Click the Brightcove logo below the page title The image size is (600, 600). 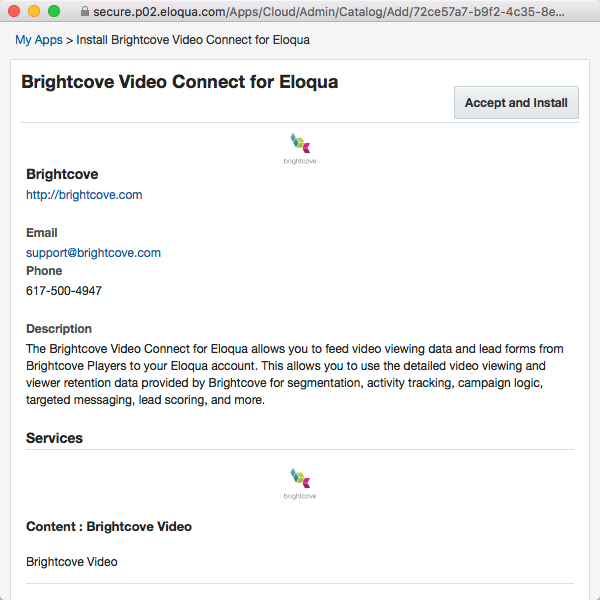(x=299, y=148)
